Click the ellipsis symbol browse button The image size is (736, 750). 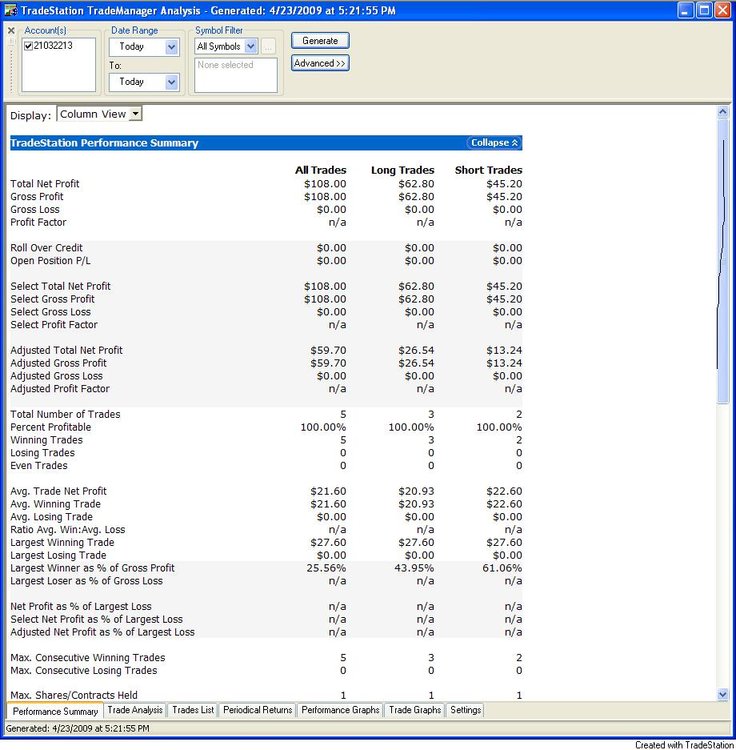click(268, 47)
